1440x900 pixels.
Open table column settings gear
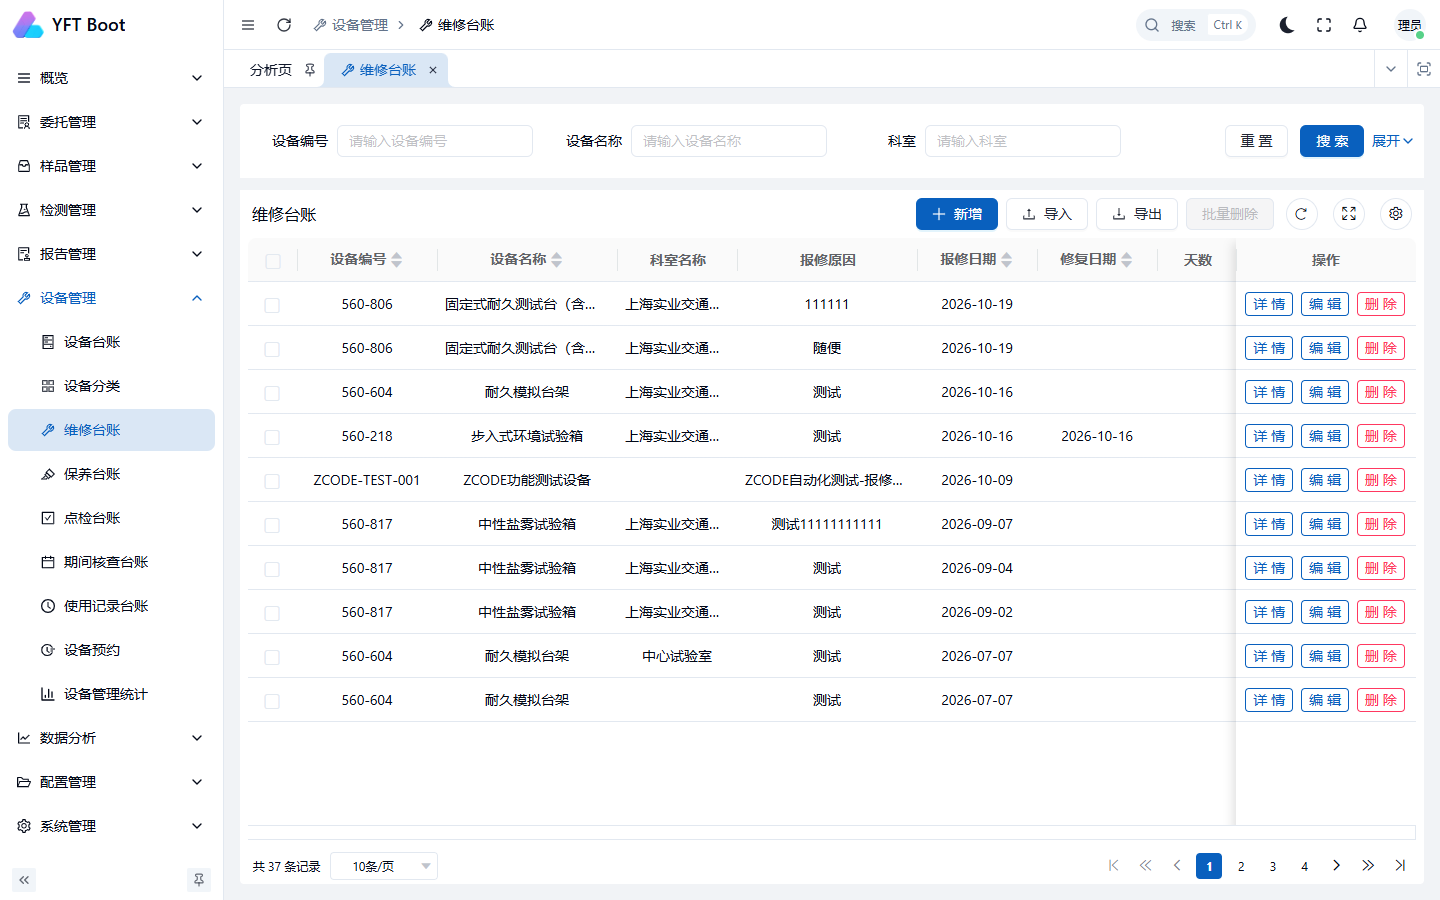coord(1396,214)
